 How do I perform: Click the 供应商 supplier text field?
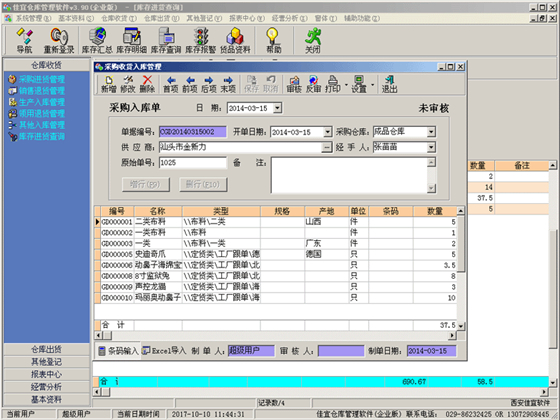point(240,147)
